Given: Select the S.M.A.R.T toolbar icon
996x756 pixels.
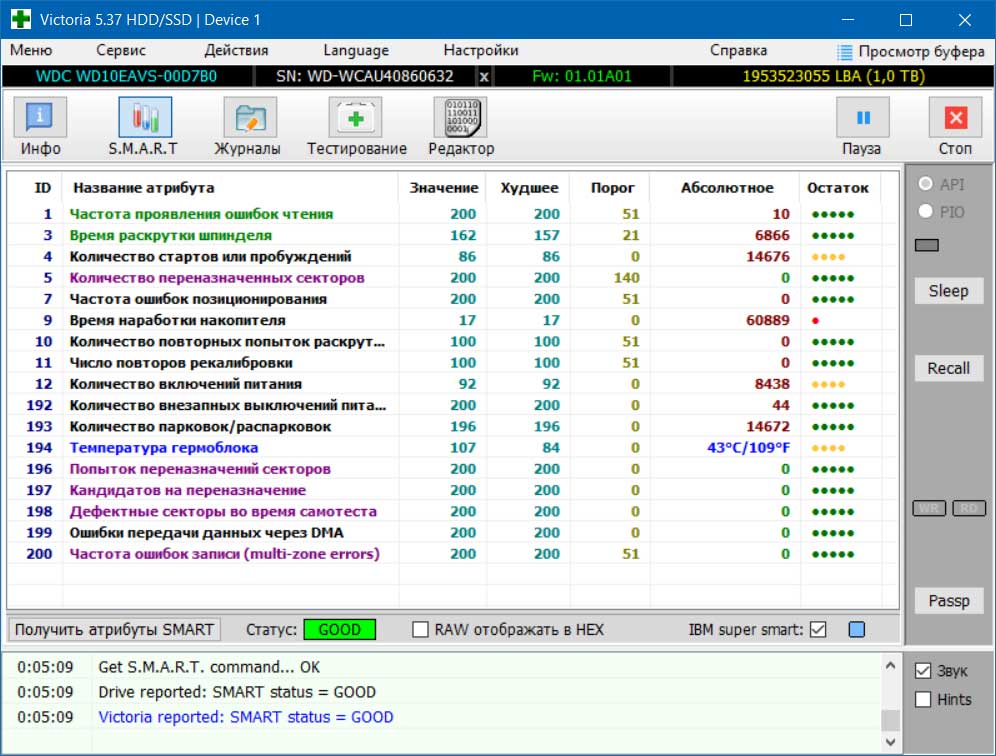Looking at the screenshot, I should (145, 118).
